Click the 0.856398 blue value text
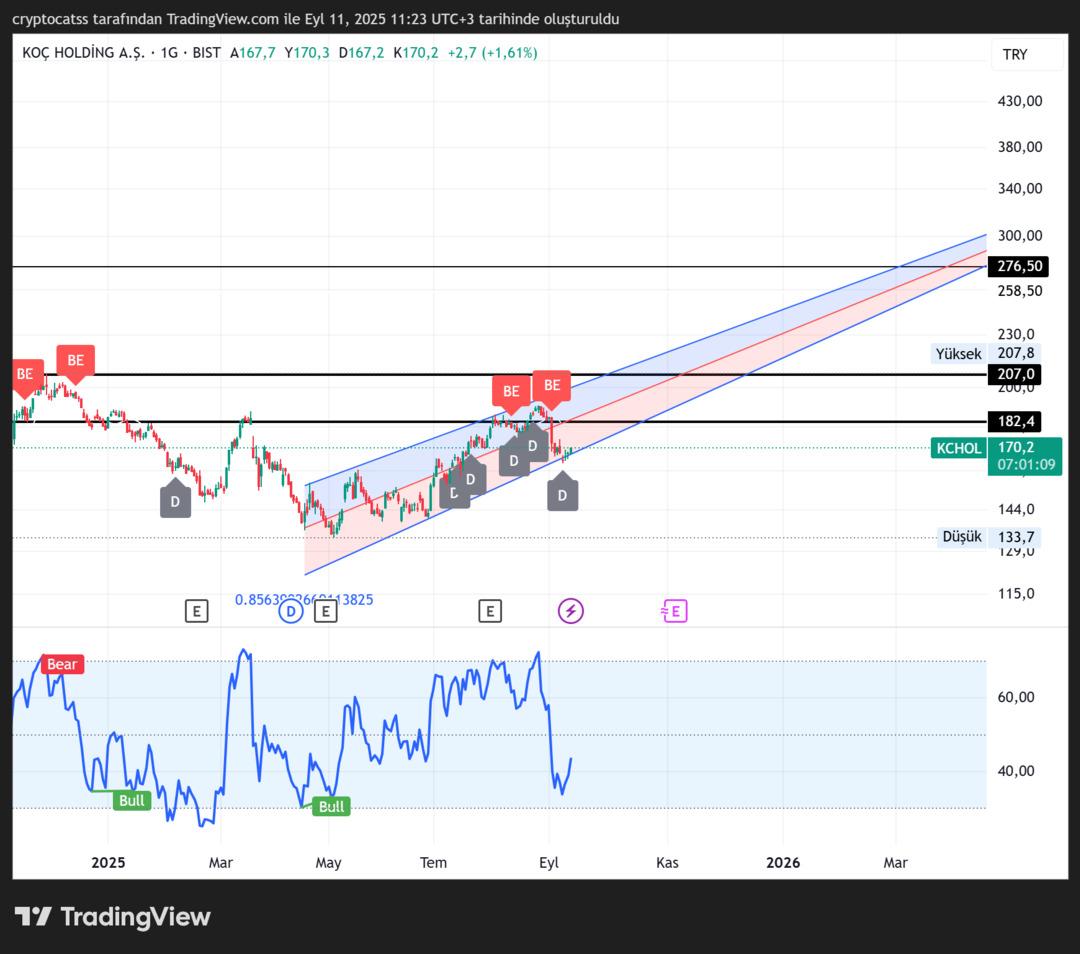Viewport: 1080px width, 954px height. tap(304, 600)
